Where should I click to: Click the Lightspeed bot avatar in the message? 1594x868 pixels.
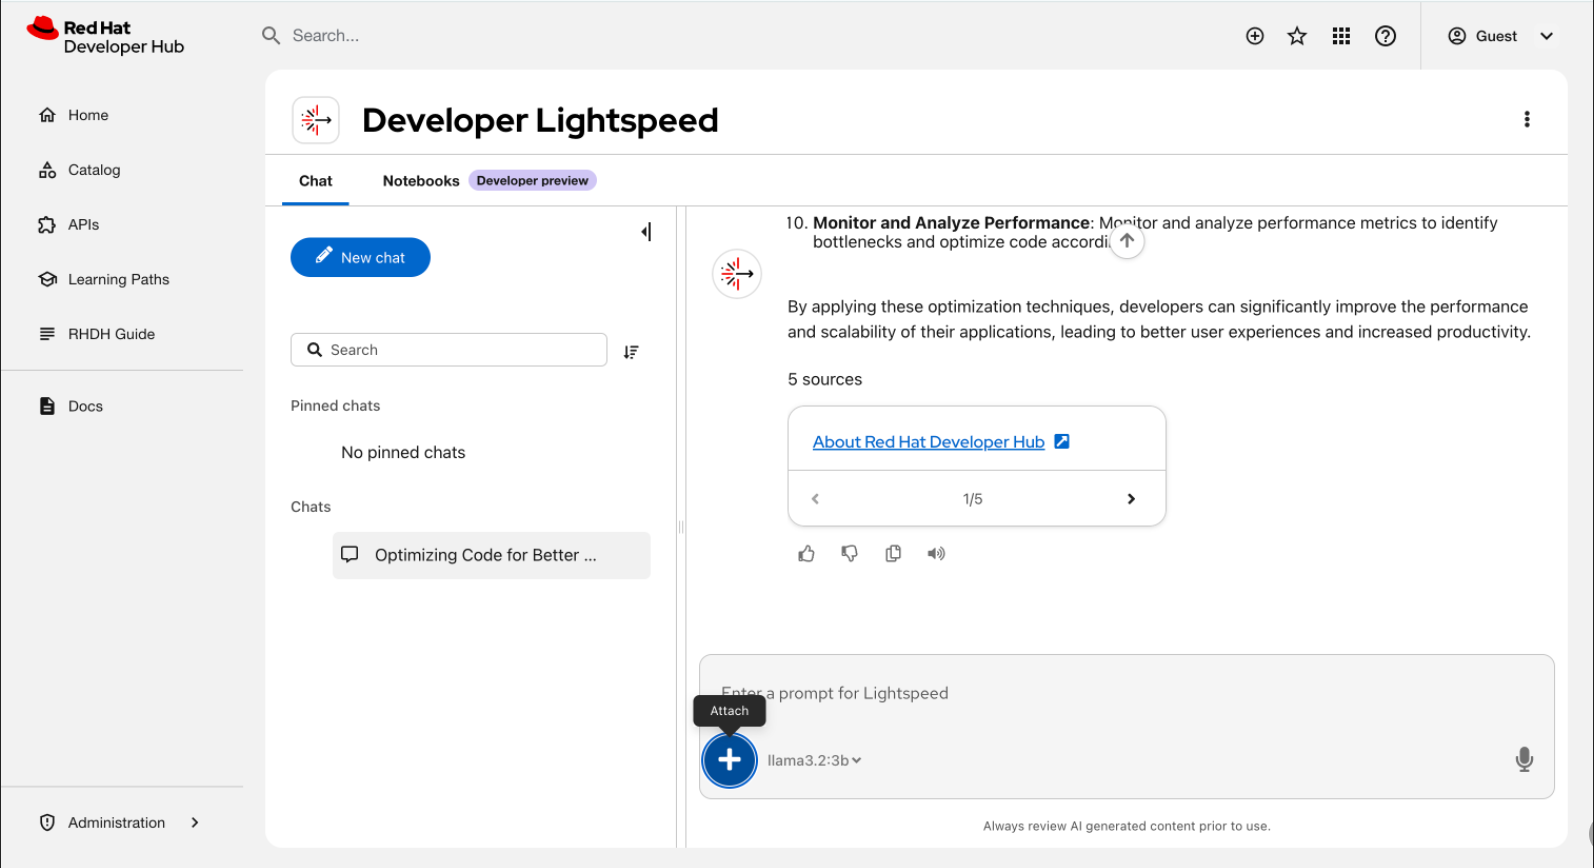(737, 274)
